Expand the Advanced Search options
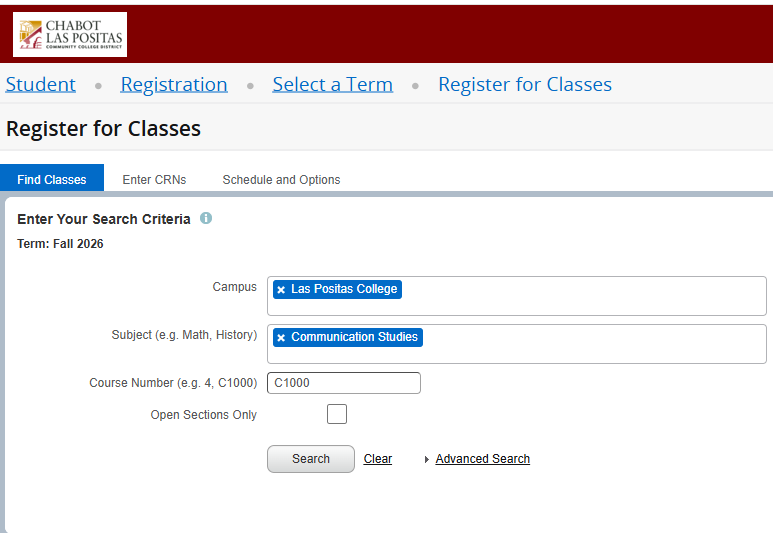Screen dimensions: 773x533 (x=482, y=459)
